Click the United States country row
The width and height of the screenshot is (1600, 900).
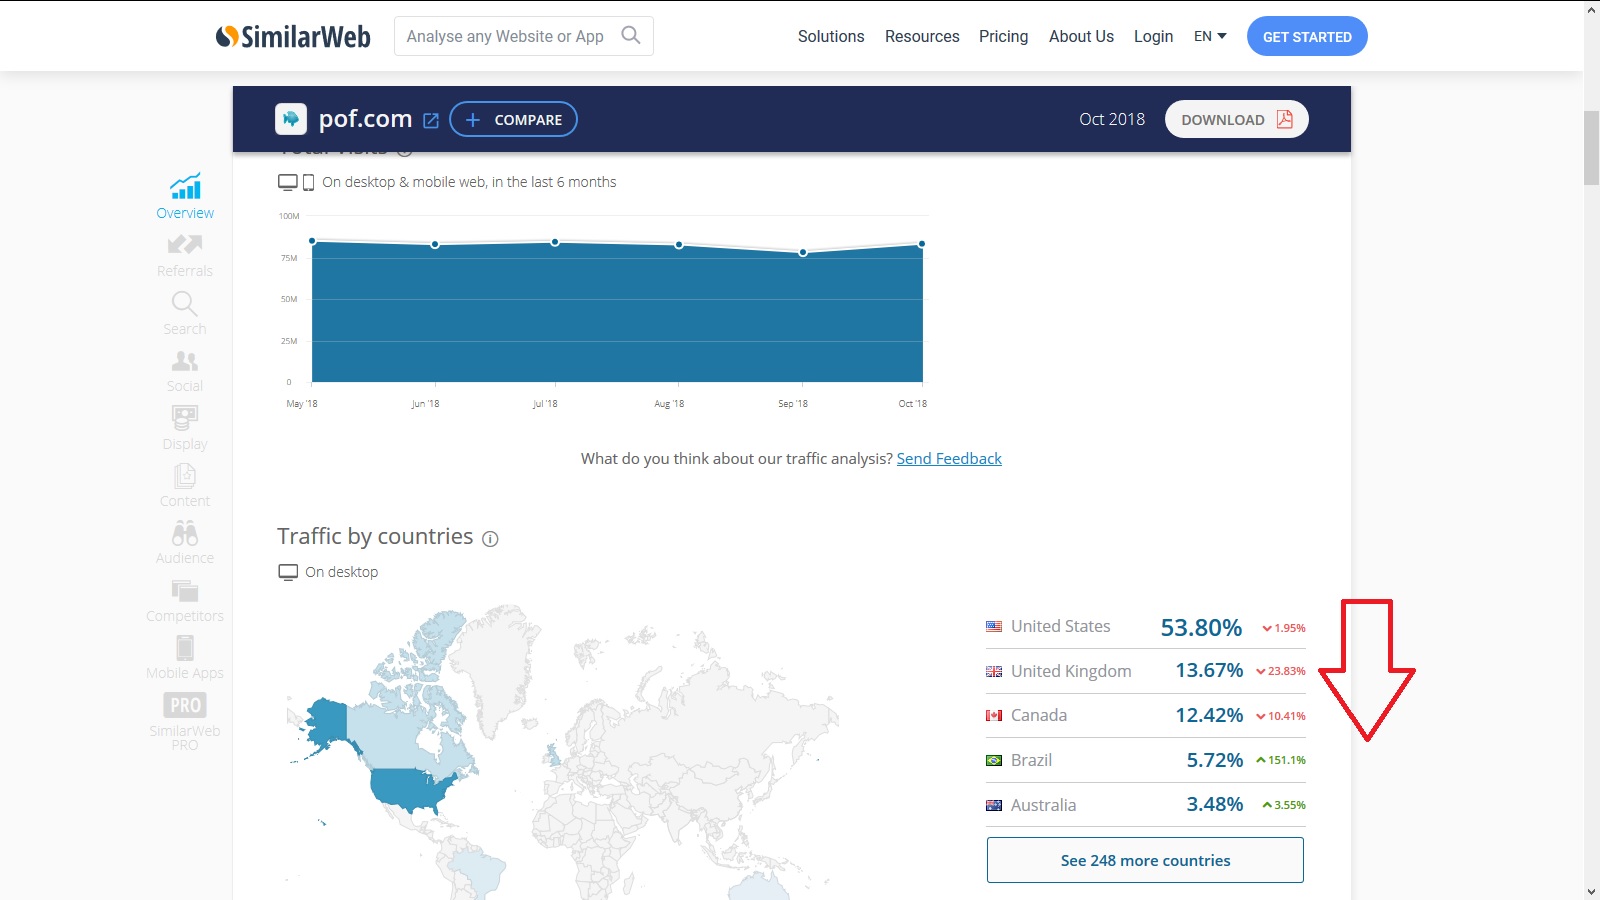point(1145,627)
